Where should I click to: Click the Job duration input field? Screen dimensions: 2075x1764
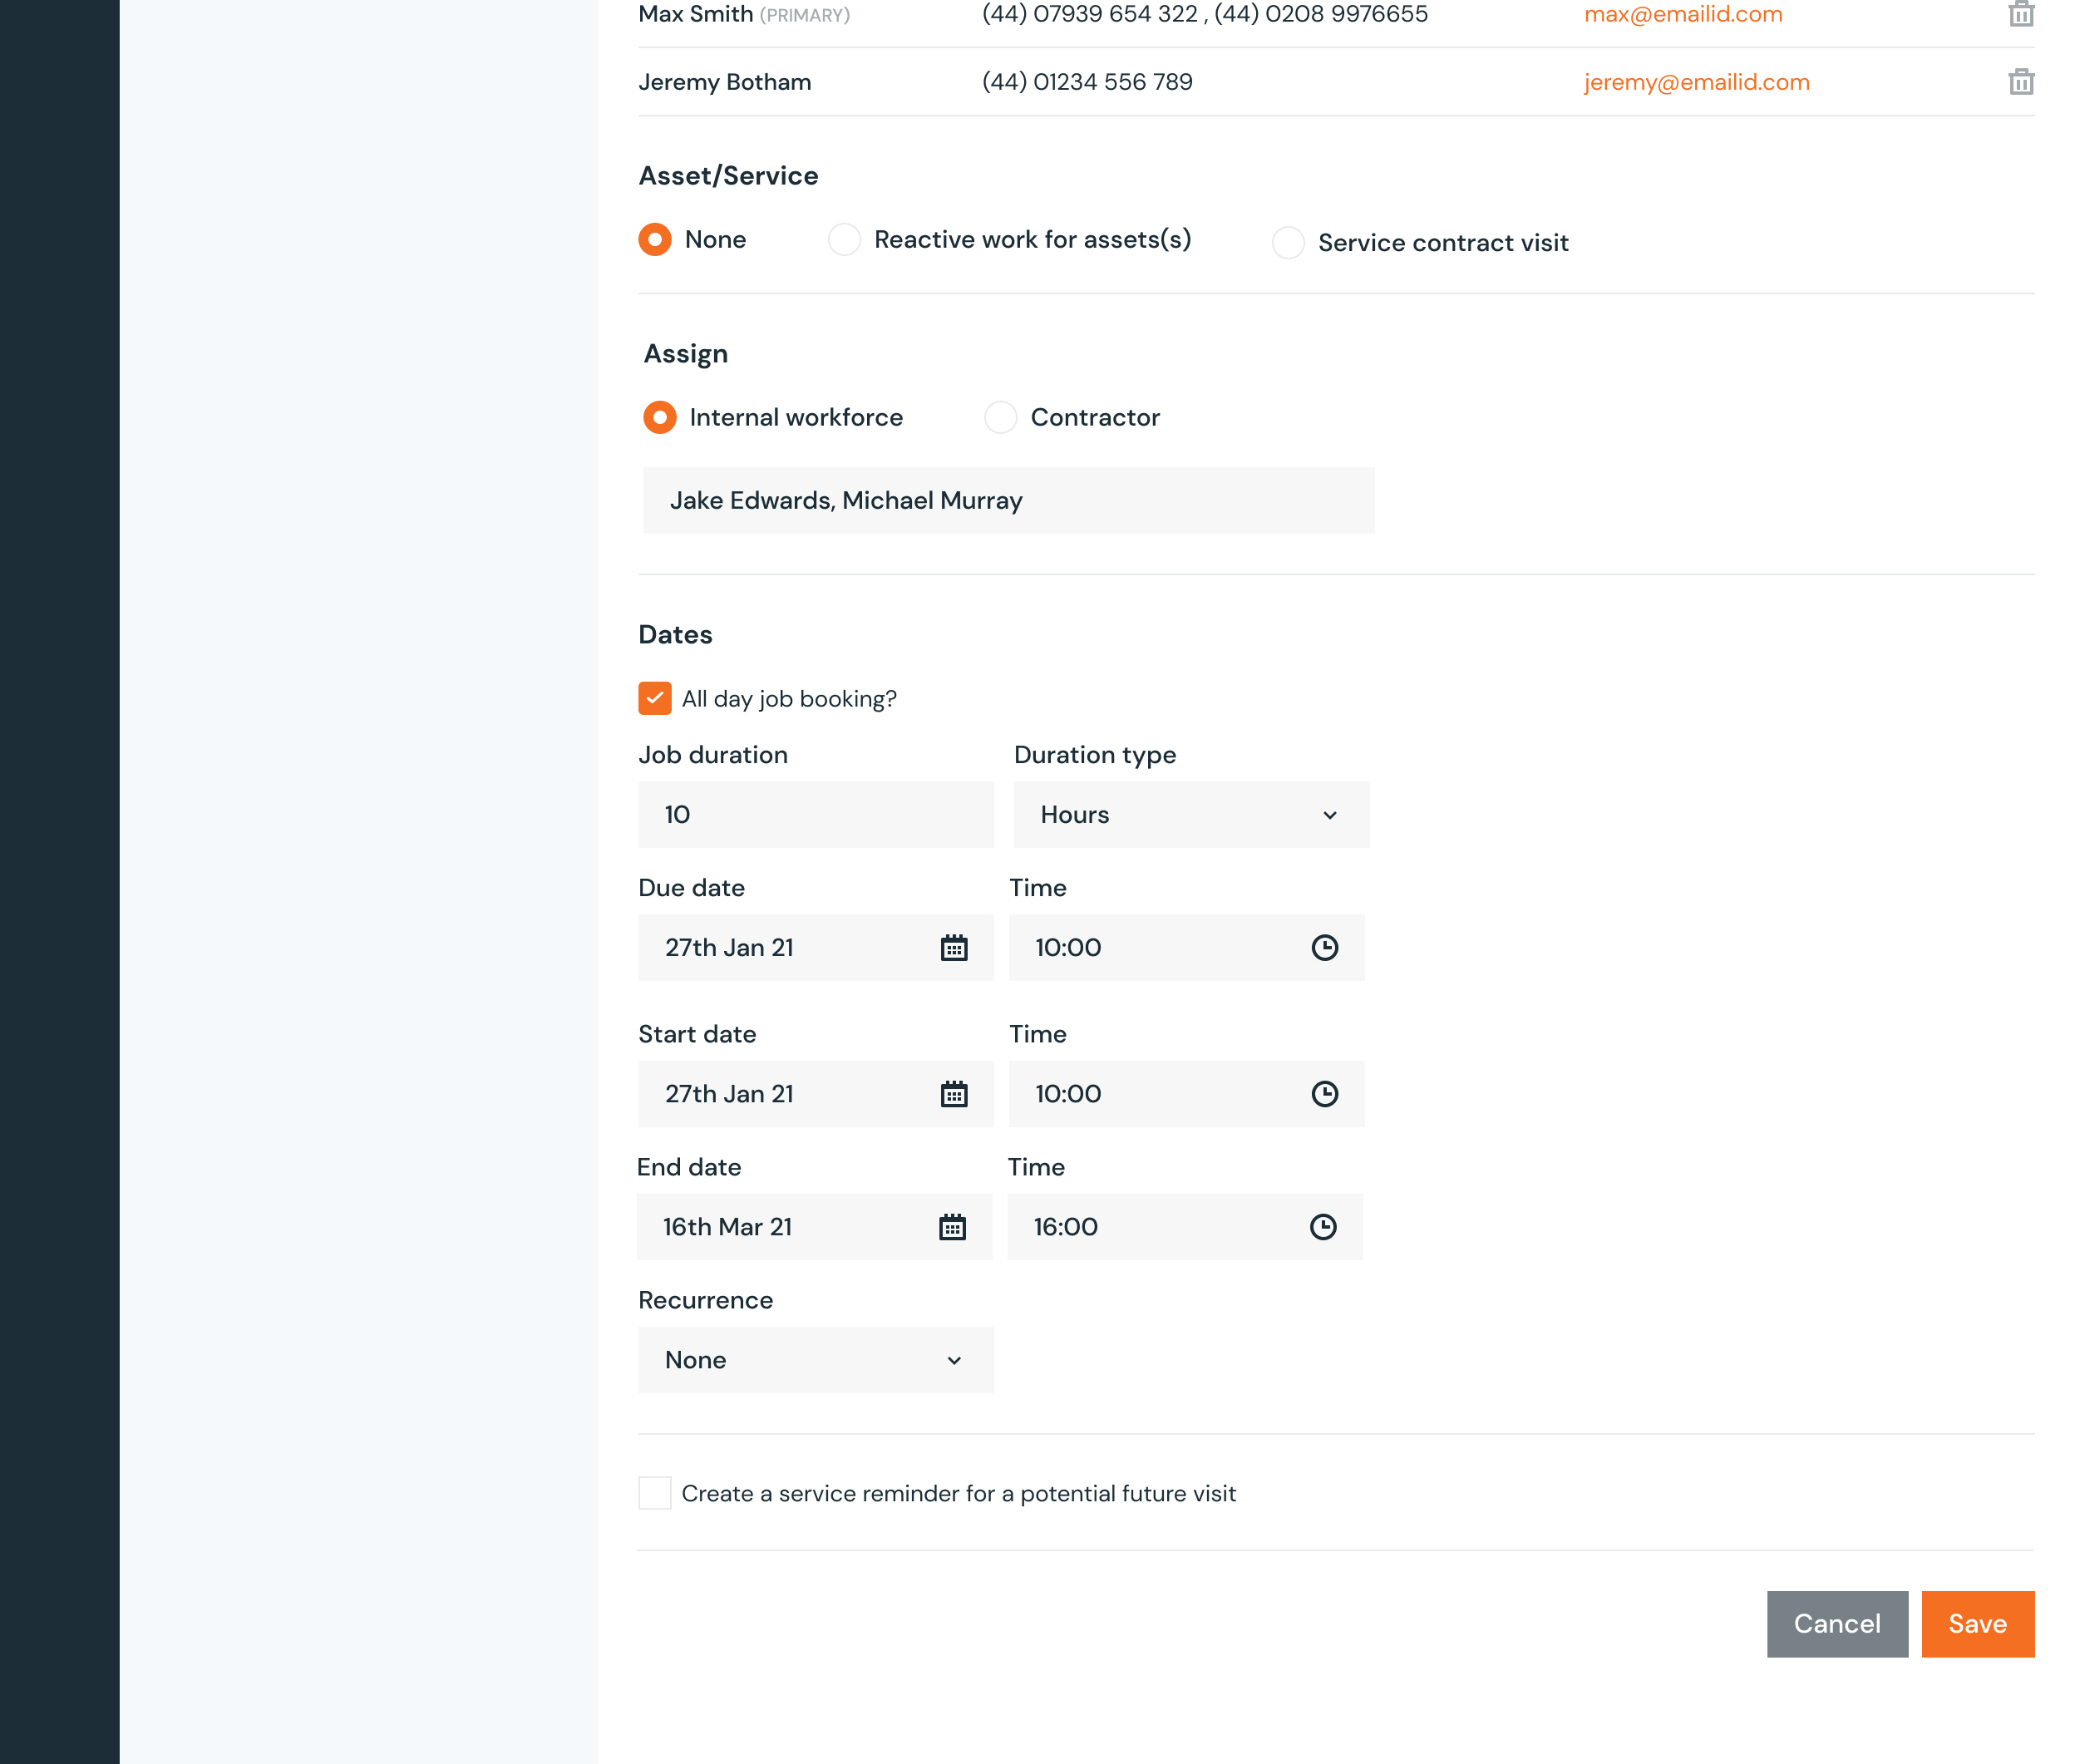816,814
